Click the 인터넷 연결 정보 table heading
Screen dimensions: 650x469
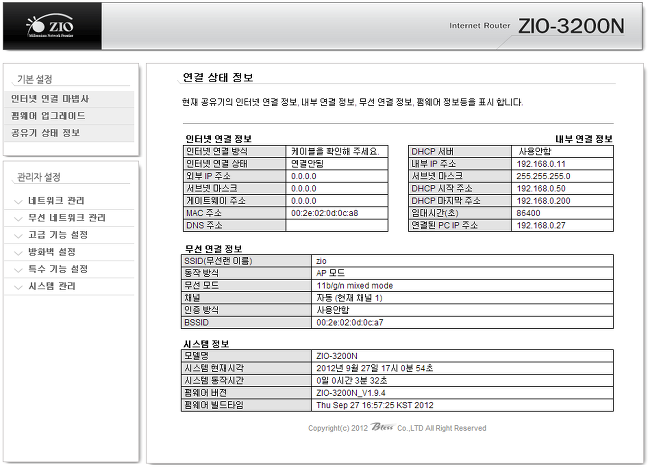point(218,139)
